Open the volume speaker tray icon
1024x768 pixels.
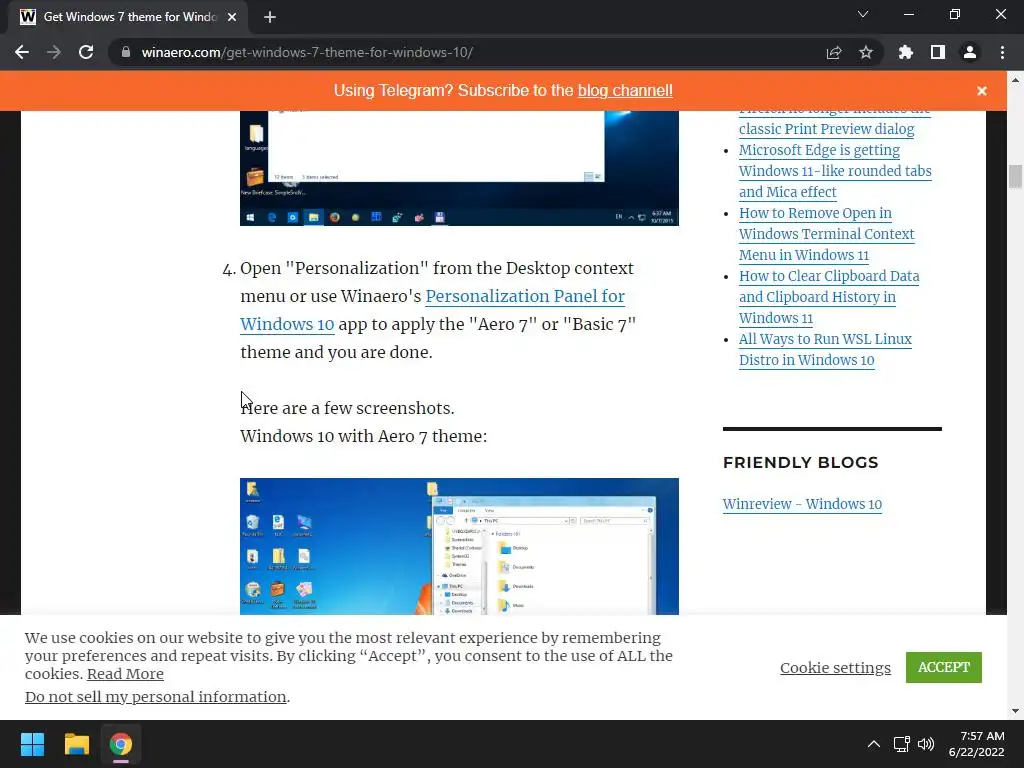tap(926, 744)
